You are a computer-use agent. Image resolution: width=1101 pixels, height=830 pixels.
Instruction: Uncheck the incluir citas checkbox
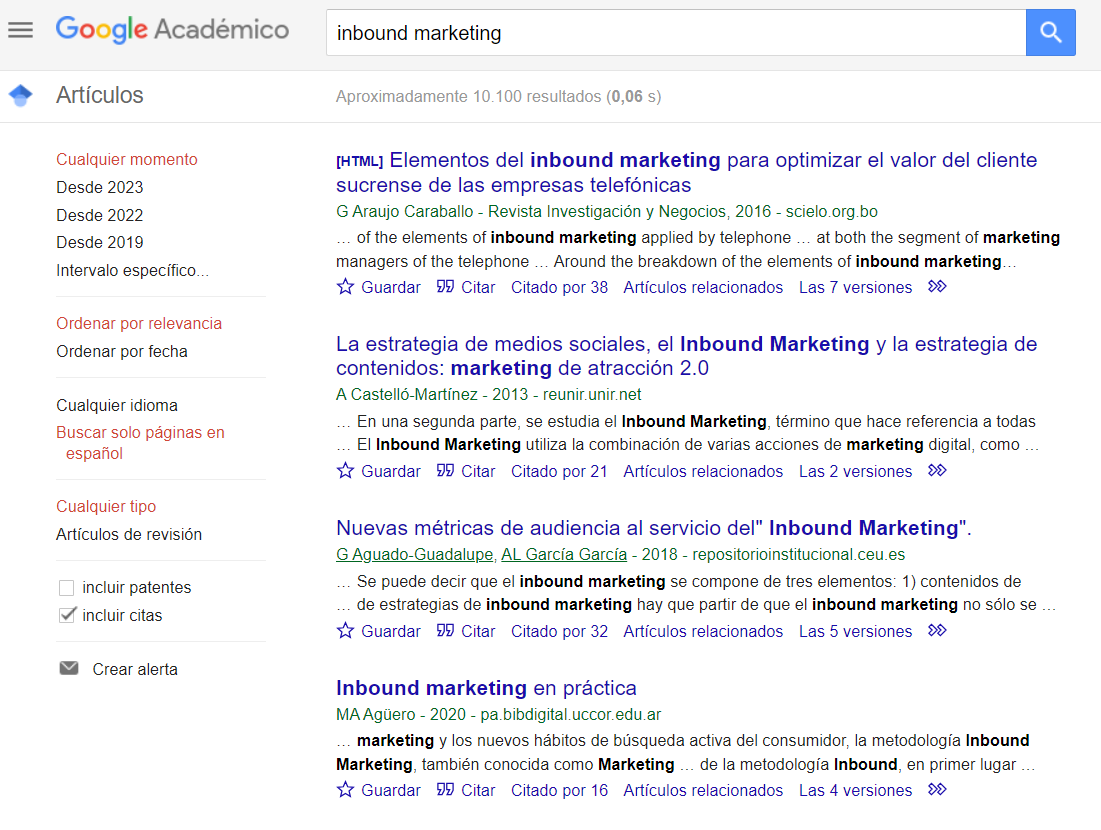click(x=67, y=615)
